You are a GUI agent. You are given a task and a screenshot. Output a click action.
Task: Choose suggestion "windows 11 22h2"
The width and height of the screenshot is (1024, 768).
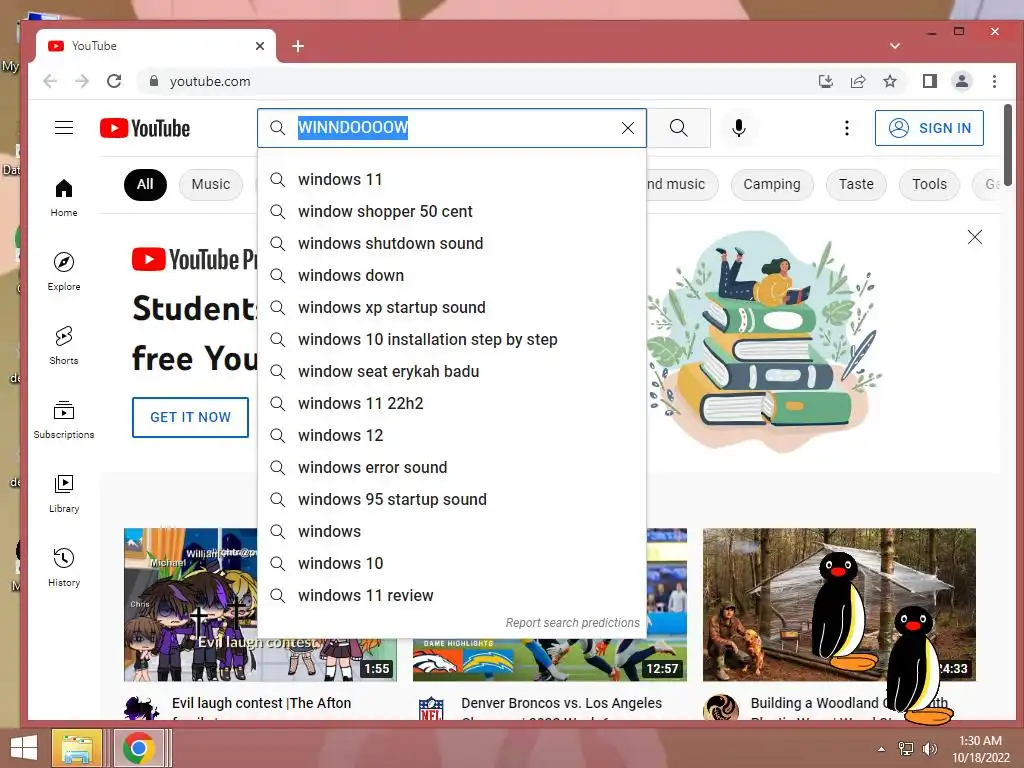point(452,404)
